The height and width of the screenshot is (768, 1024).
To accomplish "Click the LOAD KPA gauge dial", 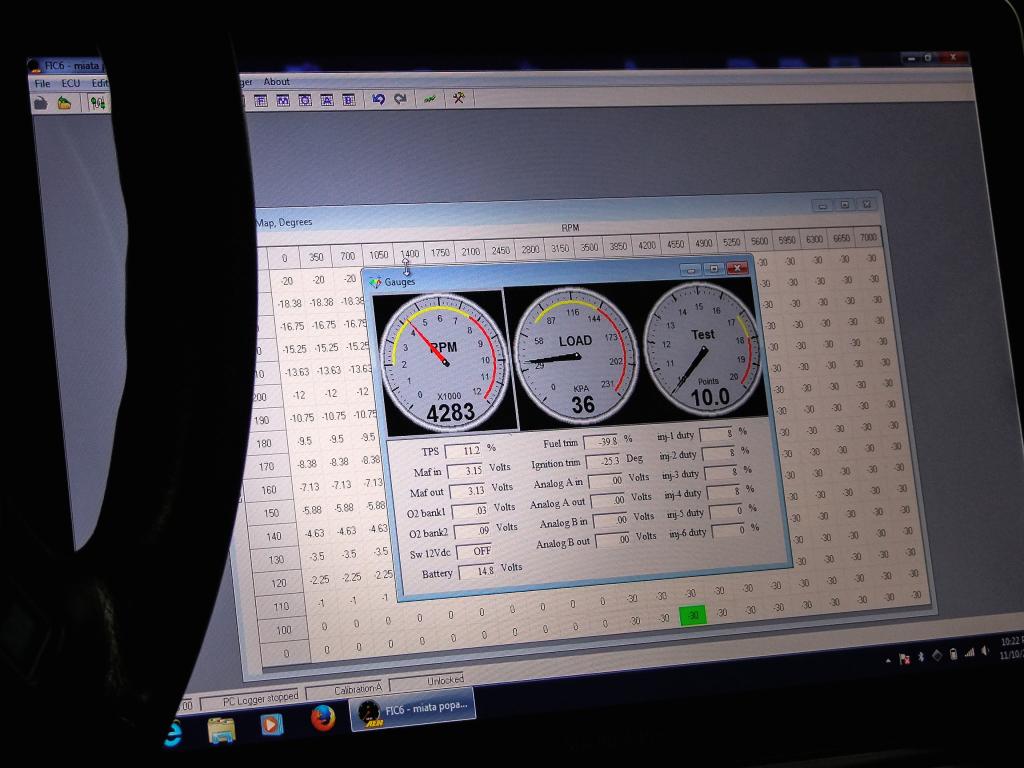I will click(575, 356).
